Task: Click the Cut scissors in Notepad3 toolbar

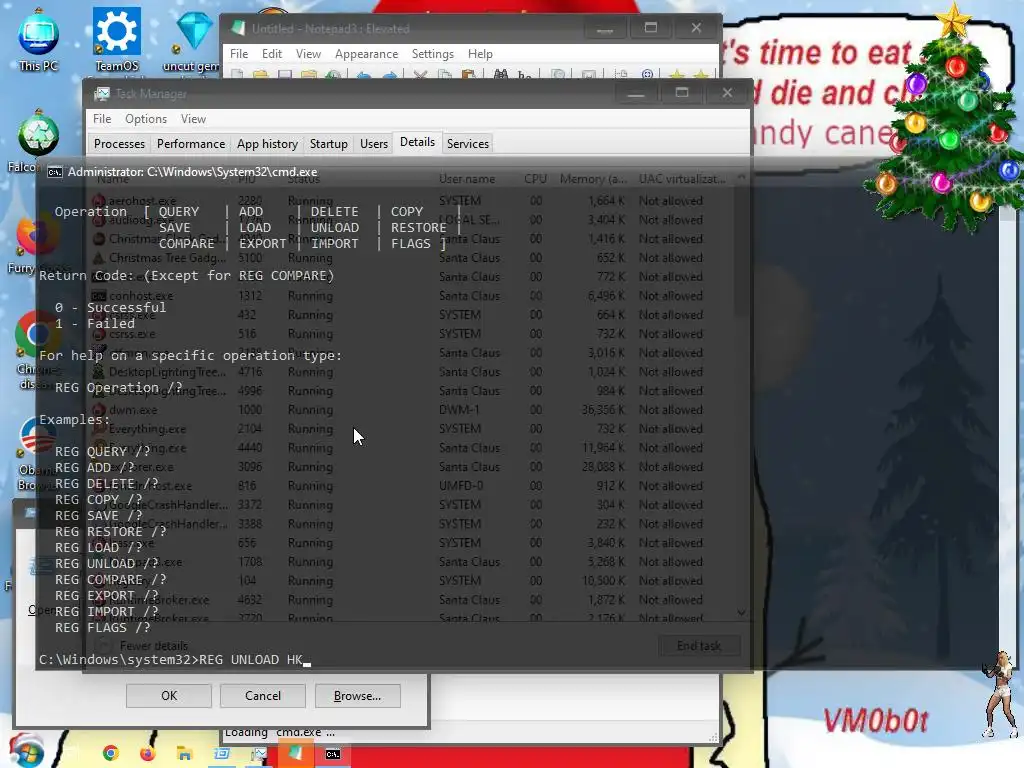Action: click(x=420, y=74)
